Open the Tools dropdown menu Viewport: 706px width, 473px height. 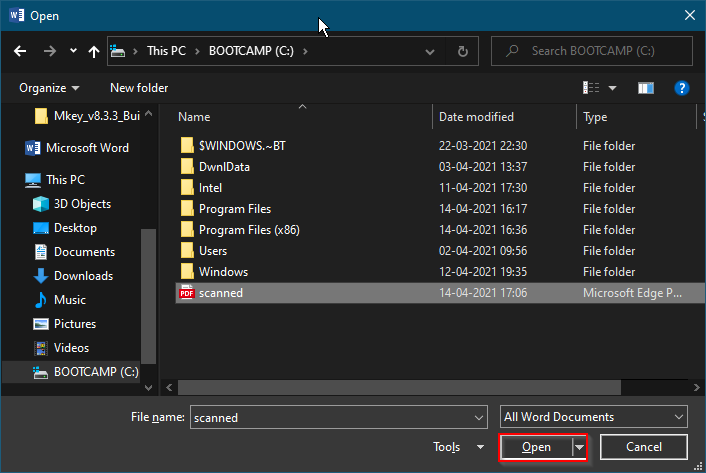[x=458, y=447]
